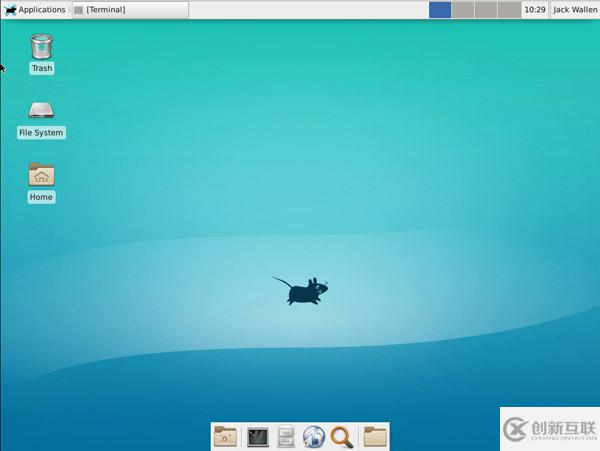Switch to fourth workspace

509,10
